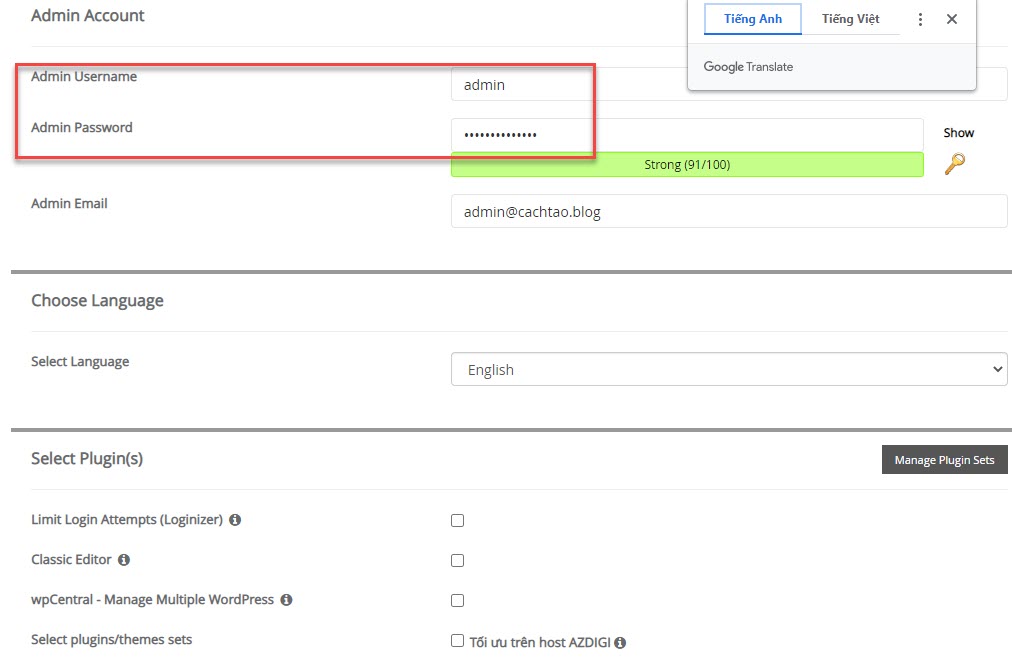The width and height of the screenshot is (1012, 665).
Task: Switch to the Tiếng Anh tab
Action: pos(753,19)
